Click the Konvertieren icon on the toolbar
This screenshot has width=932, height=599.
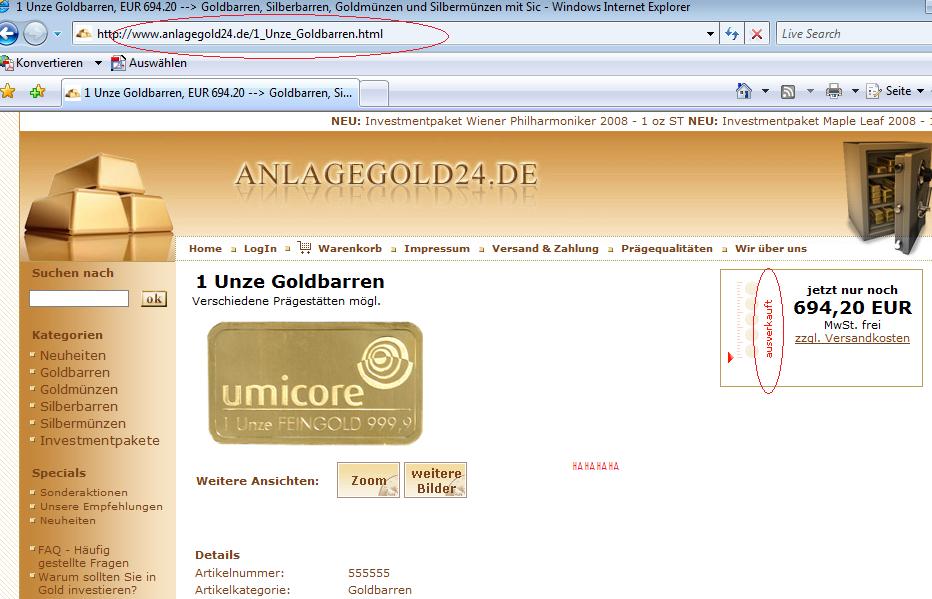(8, 62)
